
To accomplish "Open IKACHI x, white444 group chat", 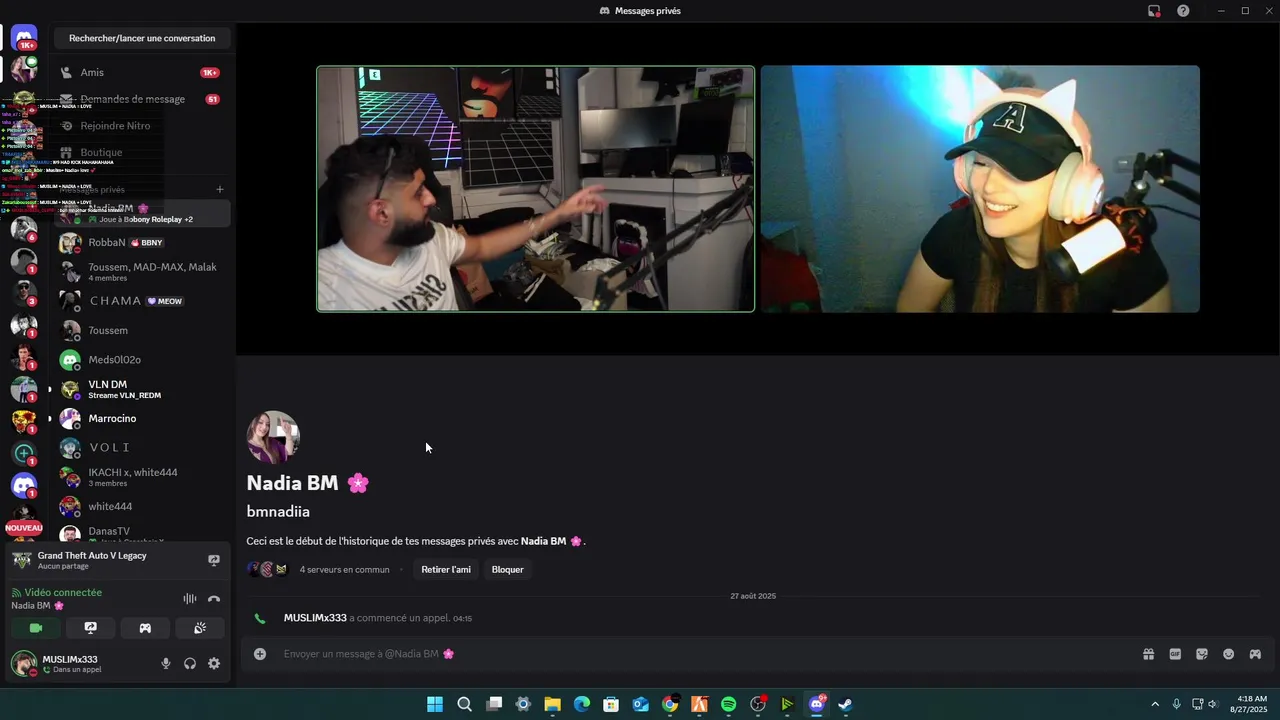I will (142, 477).
